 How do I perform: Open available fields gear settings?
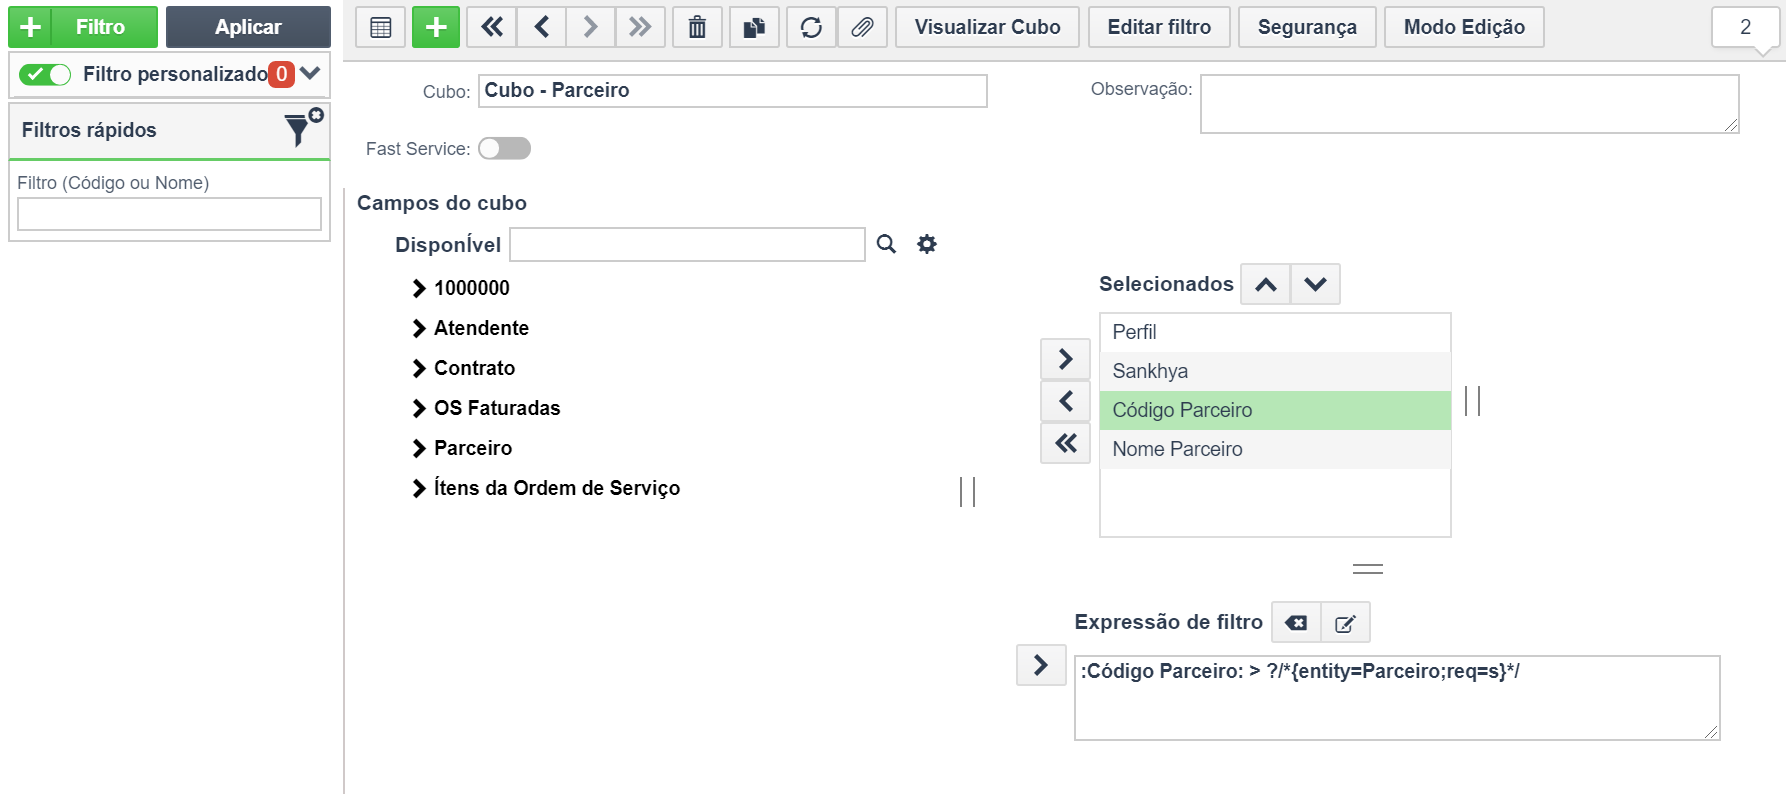[x=927, y=244]
